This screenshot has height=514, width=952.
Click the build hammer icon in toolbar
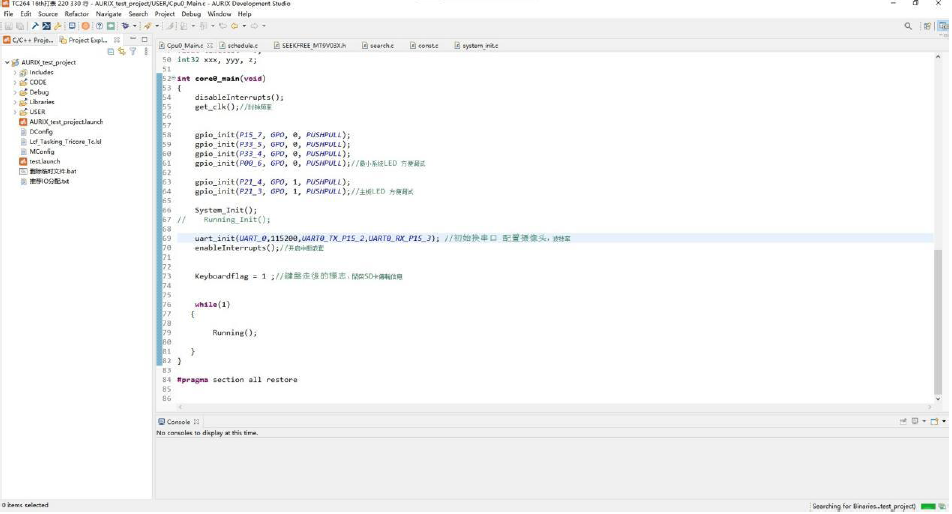(x=34, y=26)
